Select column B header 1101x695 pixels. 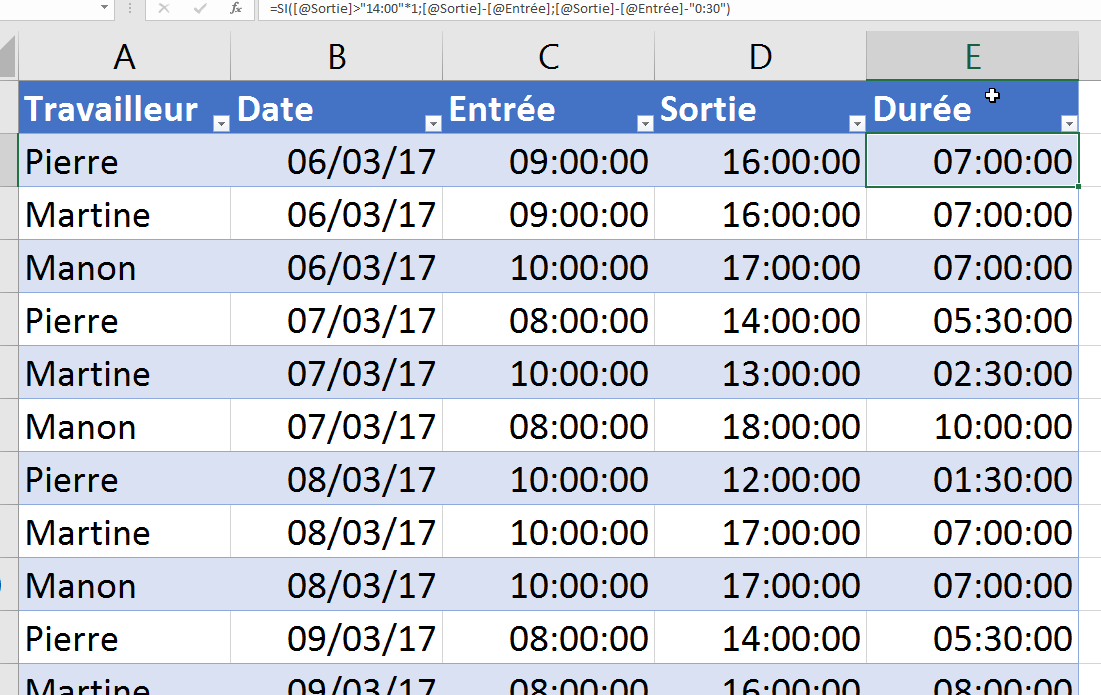tap(336, 57)
